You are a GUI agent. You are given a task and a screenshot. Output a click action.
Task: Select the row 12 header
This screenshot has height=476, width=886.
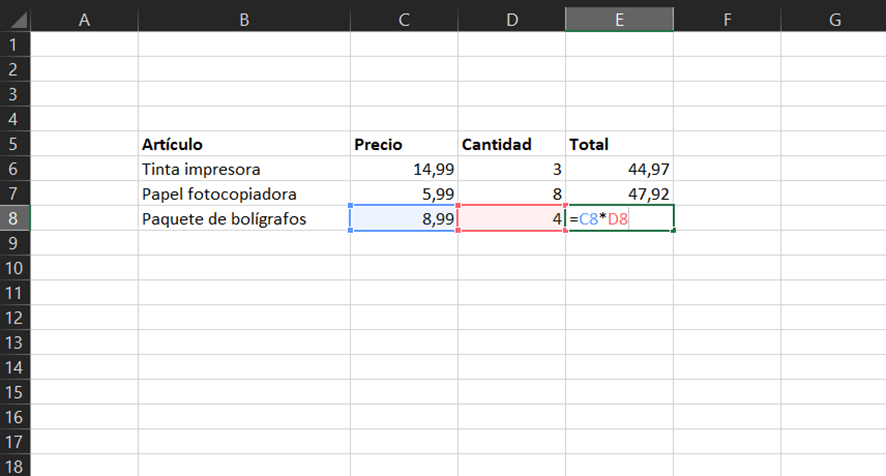tap(15, 317)
